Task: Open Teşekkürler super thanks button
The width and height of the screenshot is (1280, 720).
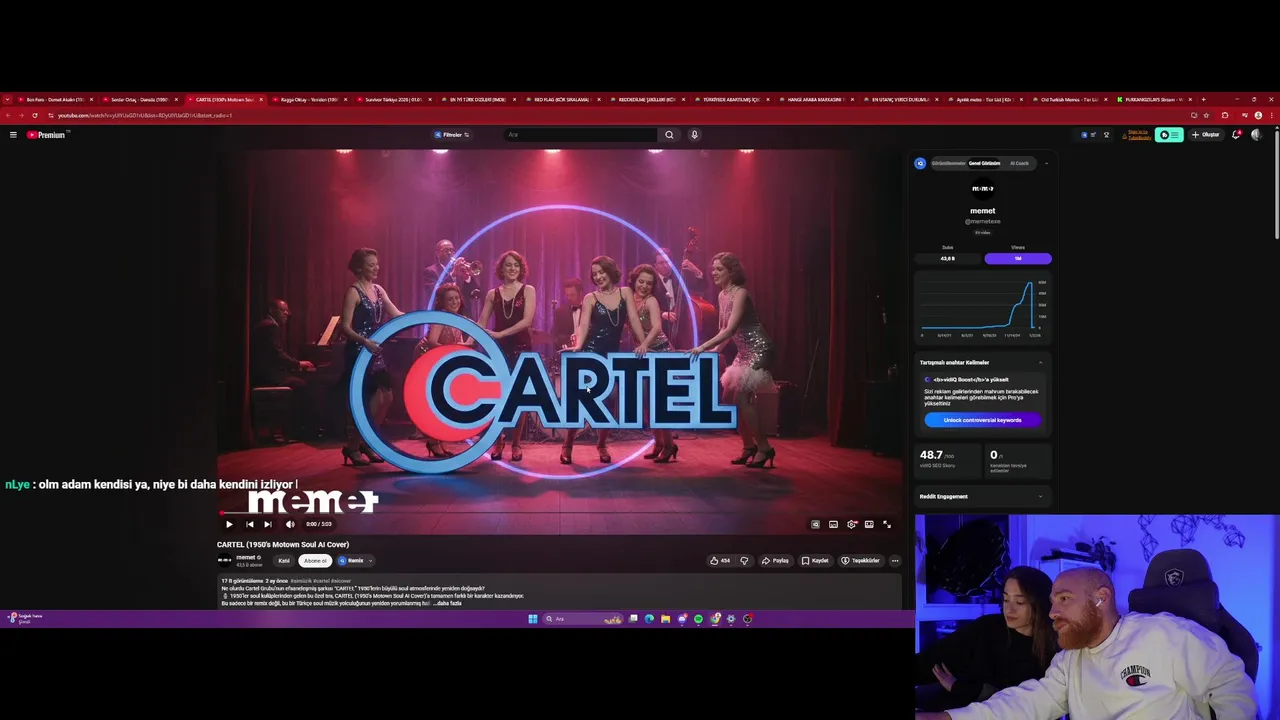Action: 860,560
